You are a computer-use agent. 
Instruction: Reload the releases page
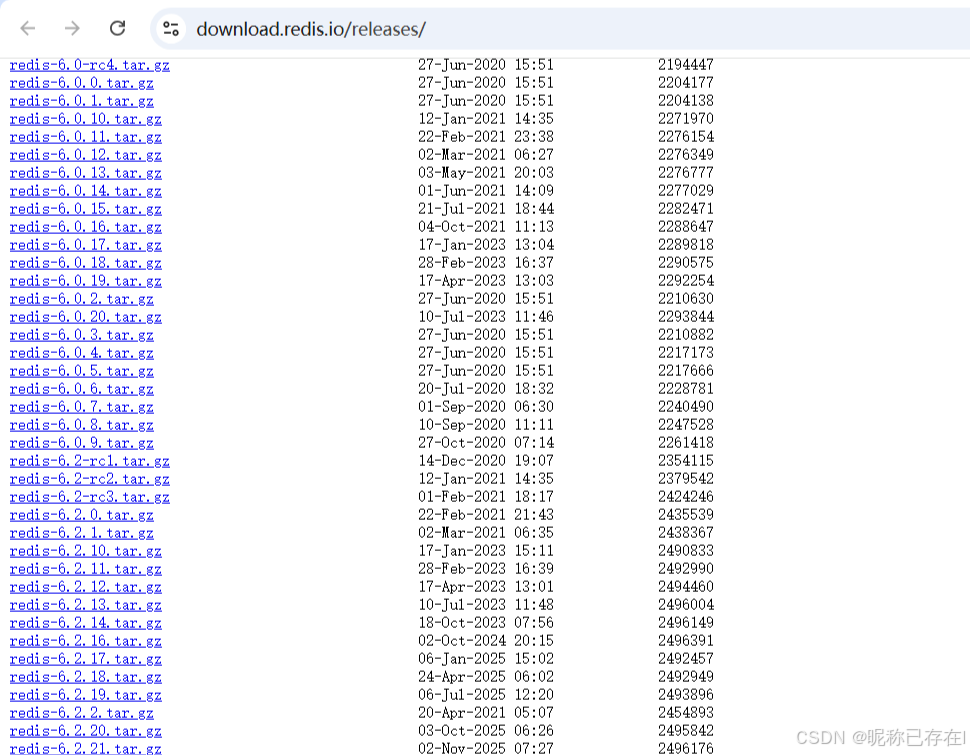click(118, 28)
